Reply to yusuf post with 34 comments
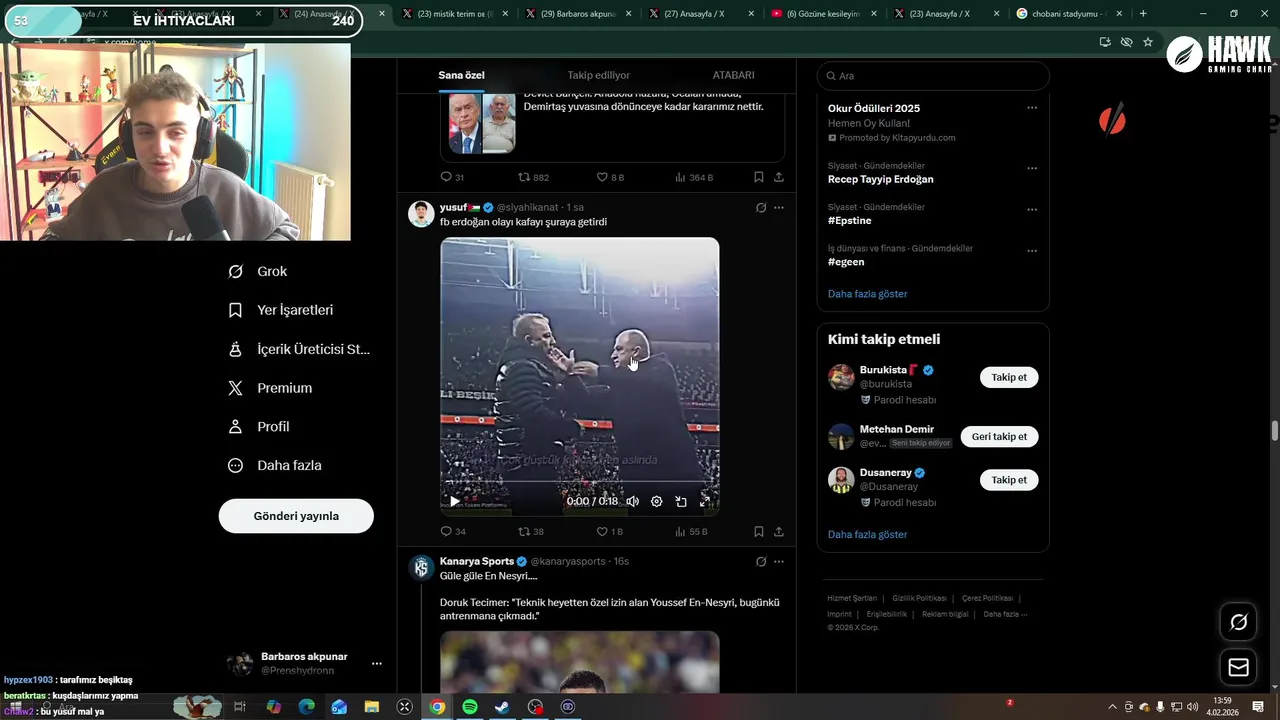 pyautogui.click(x=453, y=532)
